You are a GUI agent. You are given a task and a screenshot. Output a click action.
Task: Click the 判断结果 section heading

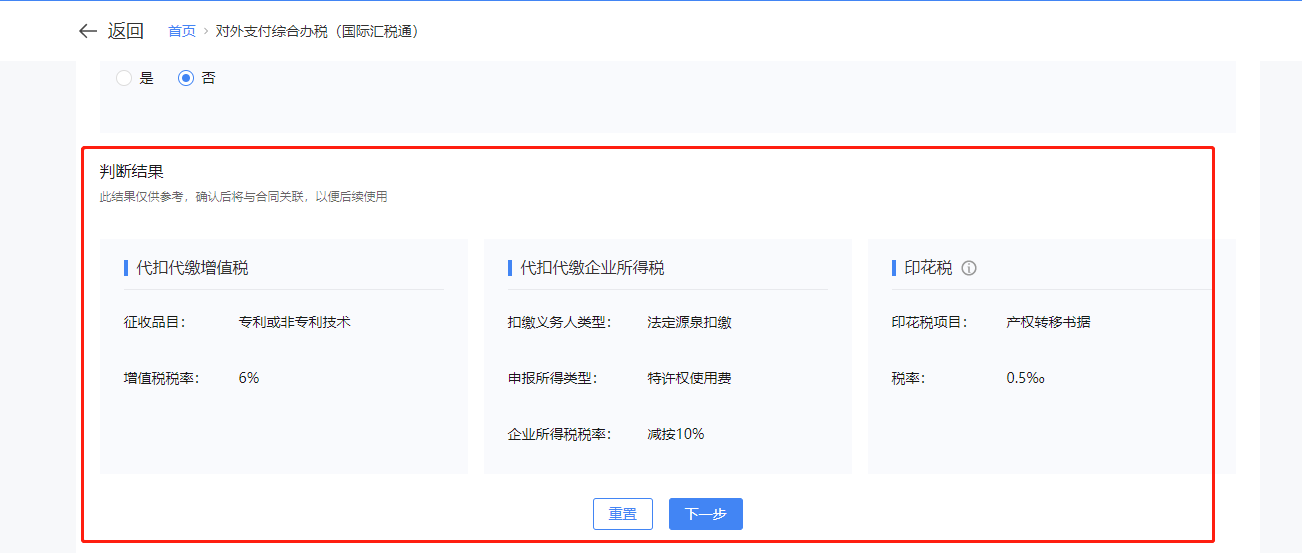click(x=131, y=172)
